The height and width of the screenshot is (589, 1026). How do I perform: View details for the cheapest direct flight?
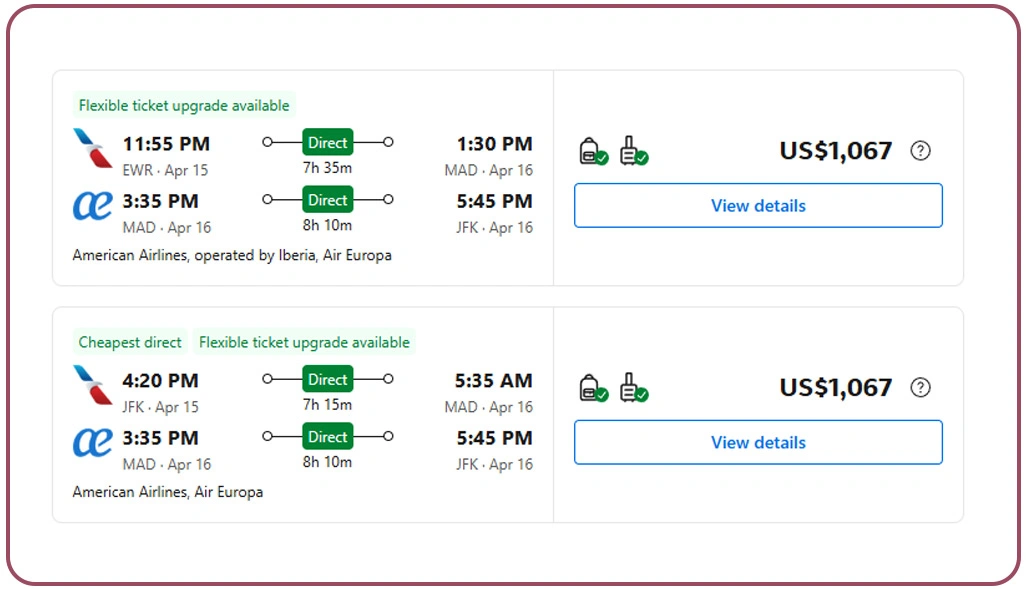coord(757,442)
